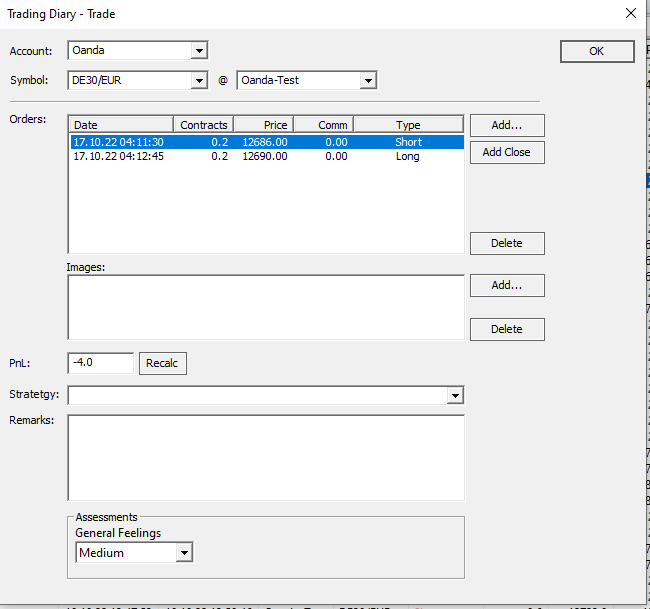Screen dimensions: 650x609
Task: Click the OK button
Action: (597, 52)
